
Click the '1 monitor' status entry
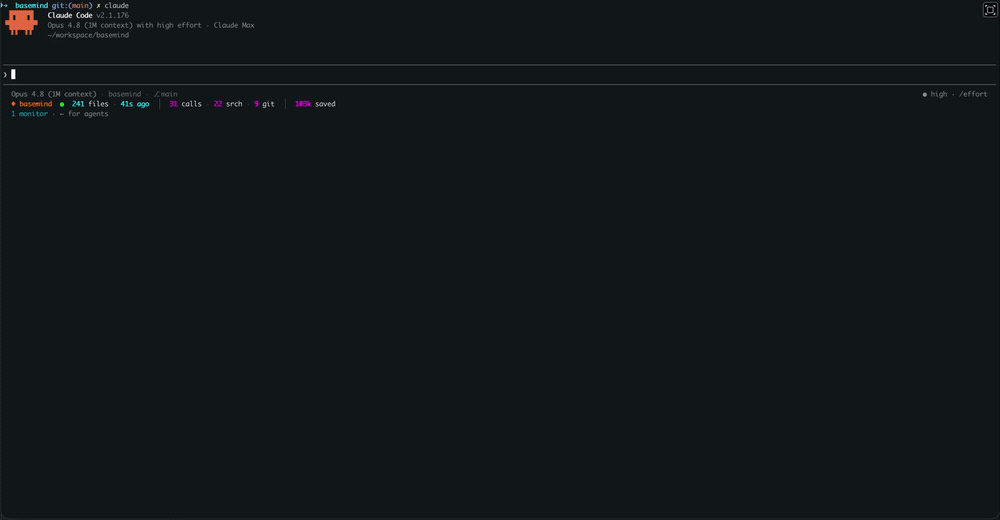click(x=29, y=114)
